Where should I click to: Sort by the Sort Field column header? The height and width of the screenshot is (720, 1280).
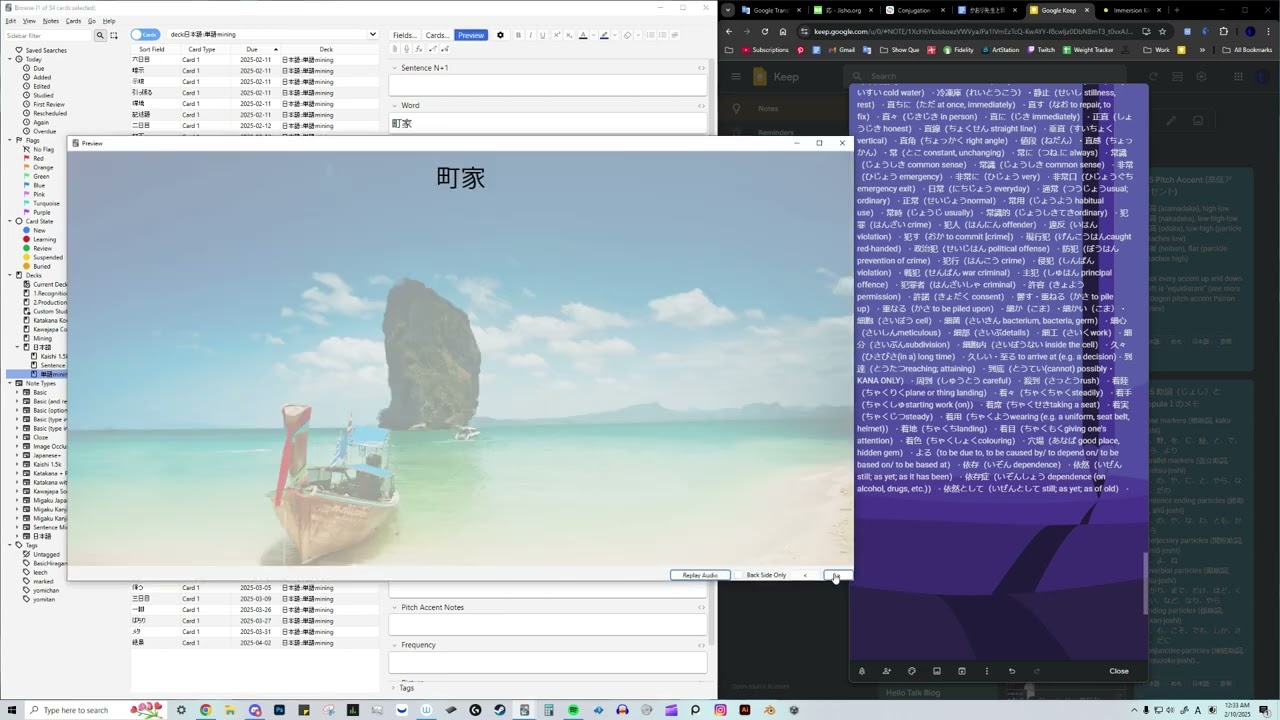coord(152,49)
